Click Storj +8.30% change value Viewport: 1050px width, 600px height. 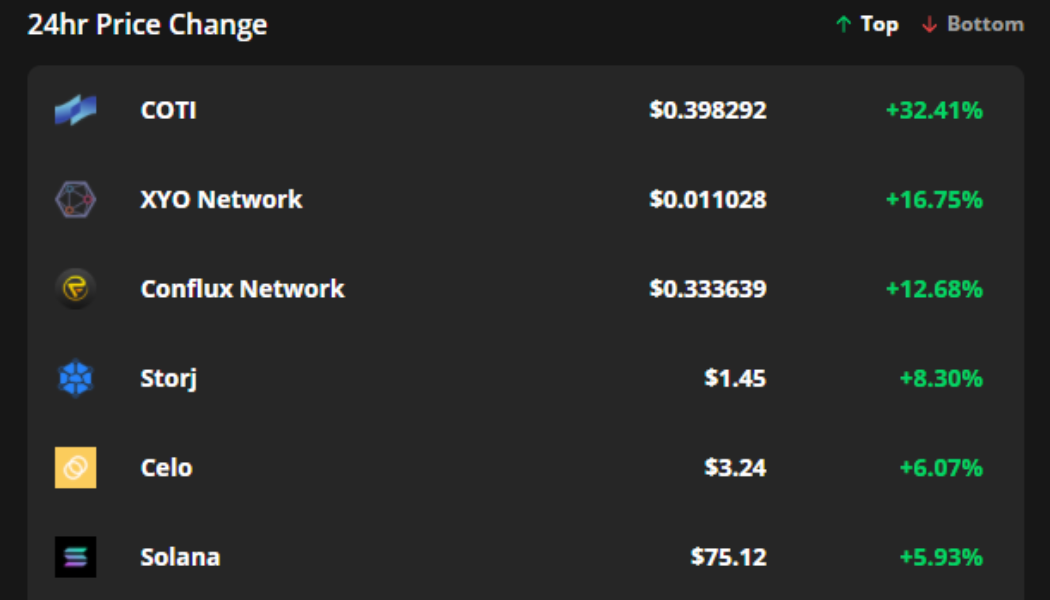pyautogui.click(x=941, y=379)
